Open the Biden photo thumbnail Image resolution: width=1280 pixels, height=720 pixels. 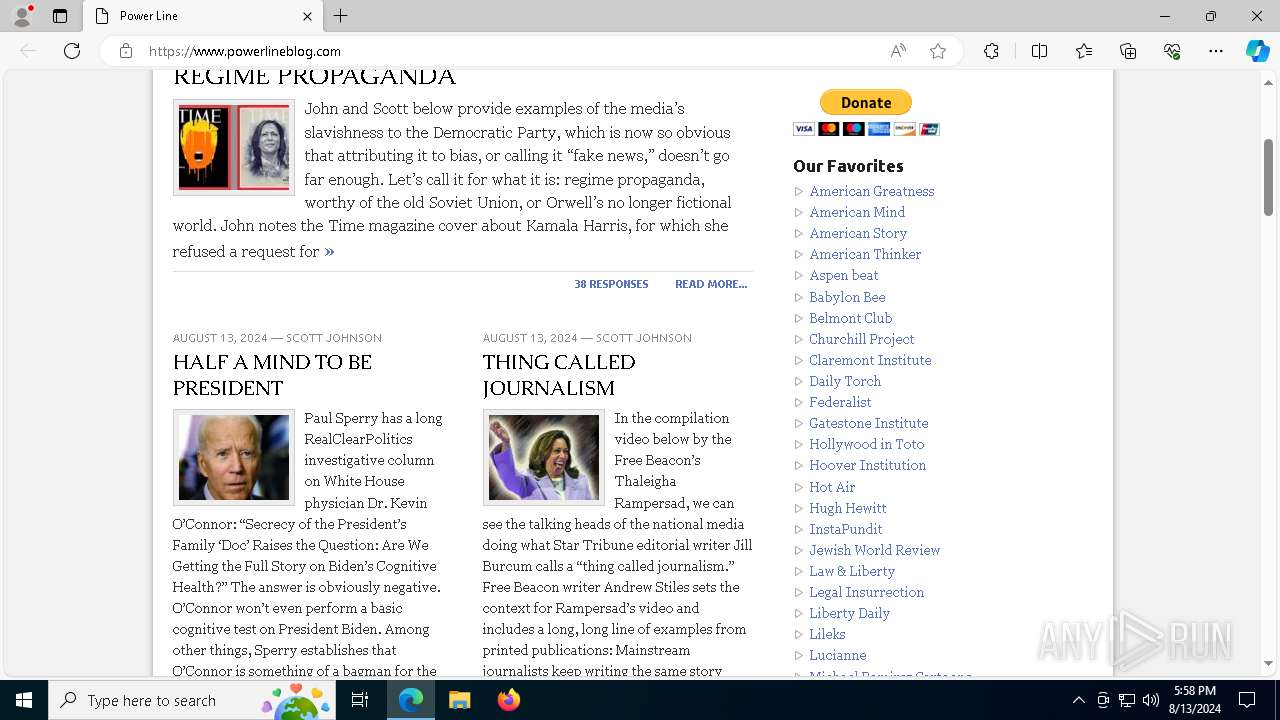click(234, 457)
